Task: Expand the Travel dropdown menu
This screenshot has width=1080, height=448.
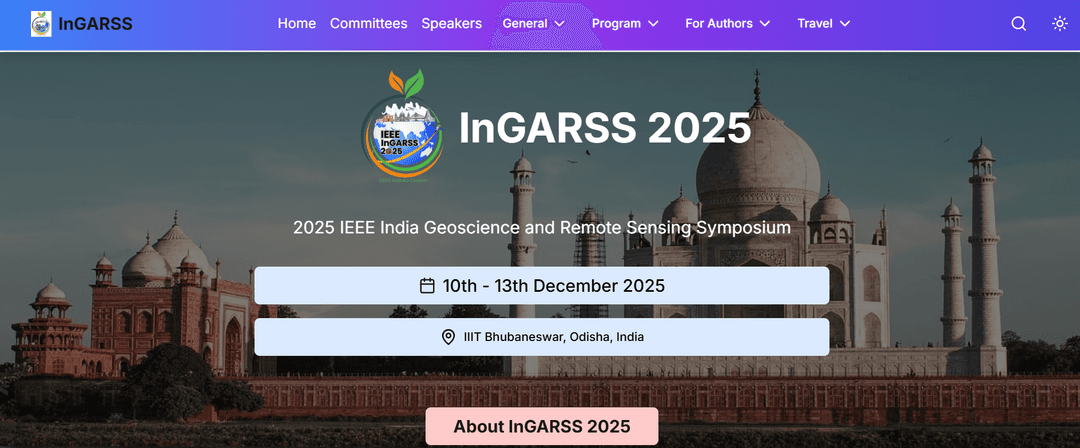Action: 824,23
